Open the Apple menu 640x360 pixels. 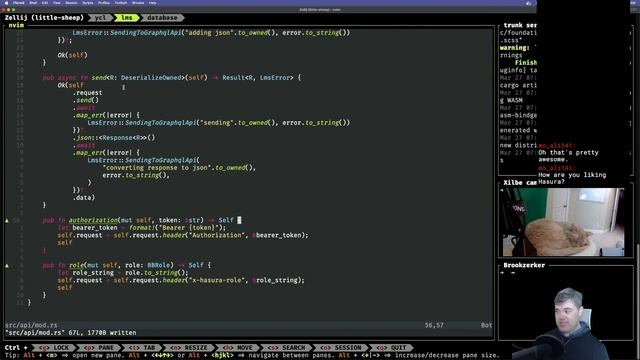tap(6, 2)
